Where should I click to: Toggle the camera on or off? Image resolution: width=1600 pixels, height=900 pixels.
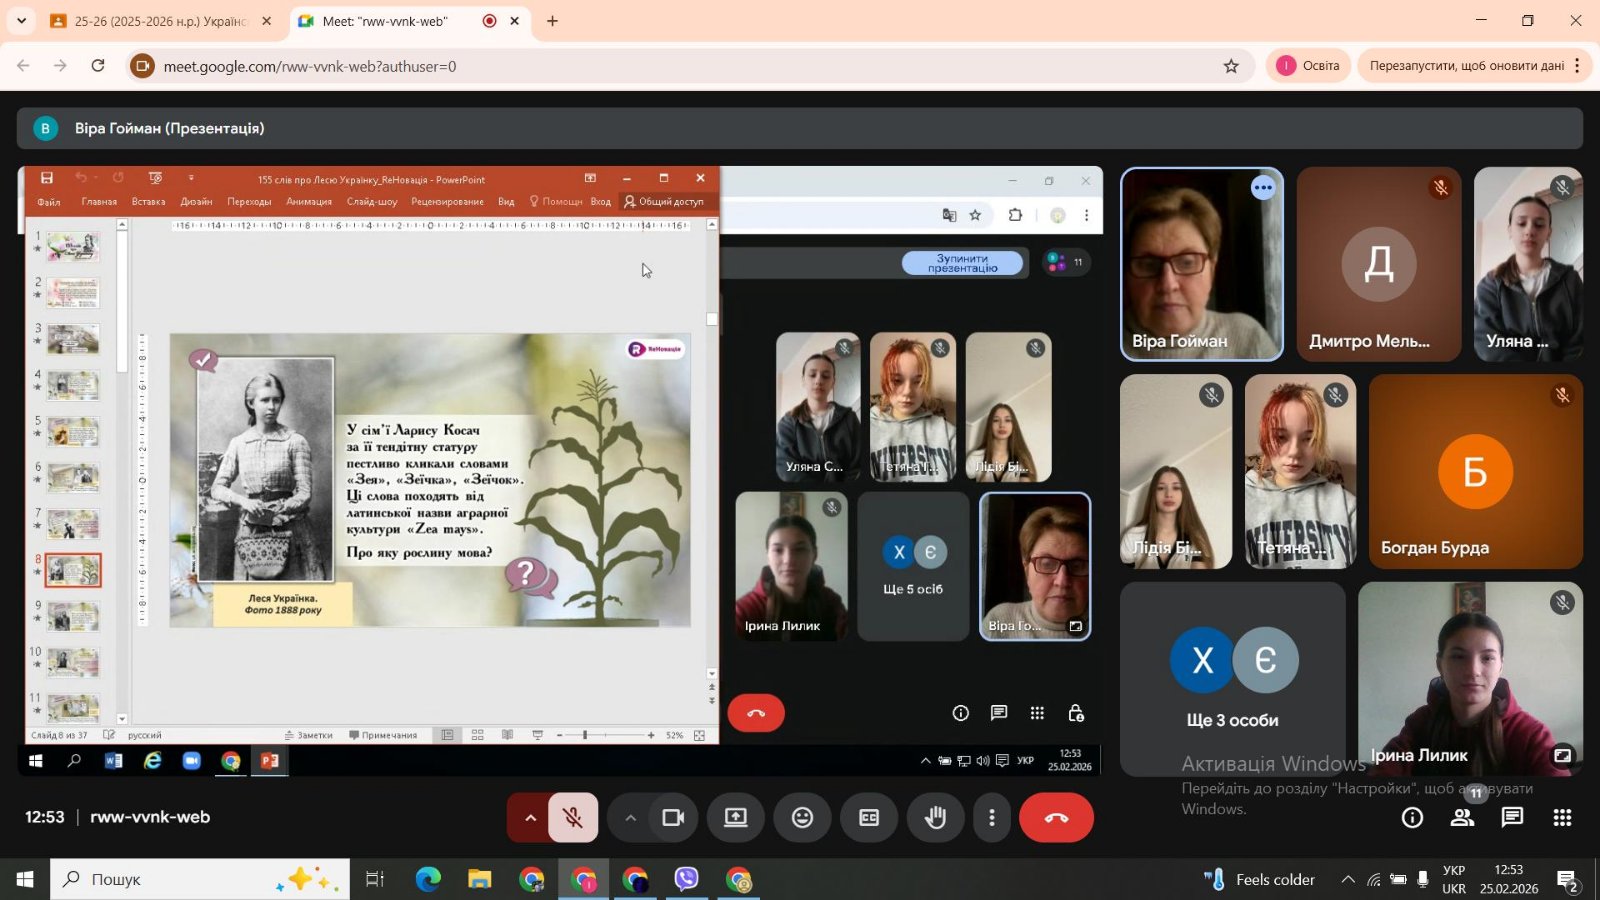[x=673, y=818]
